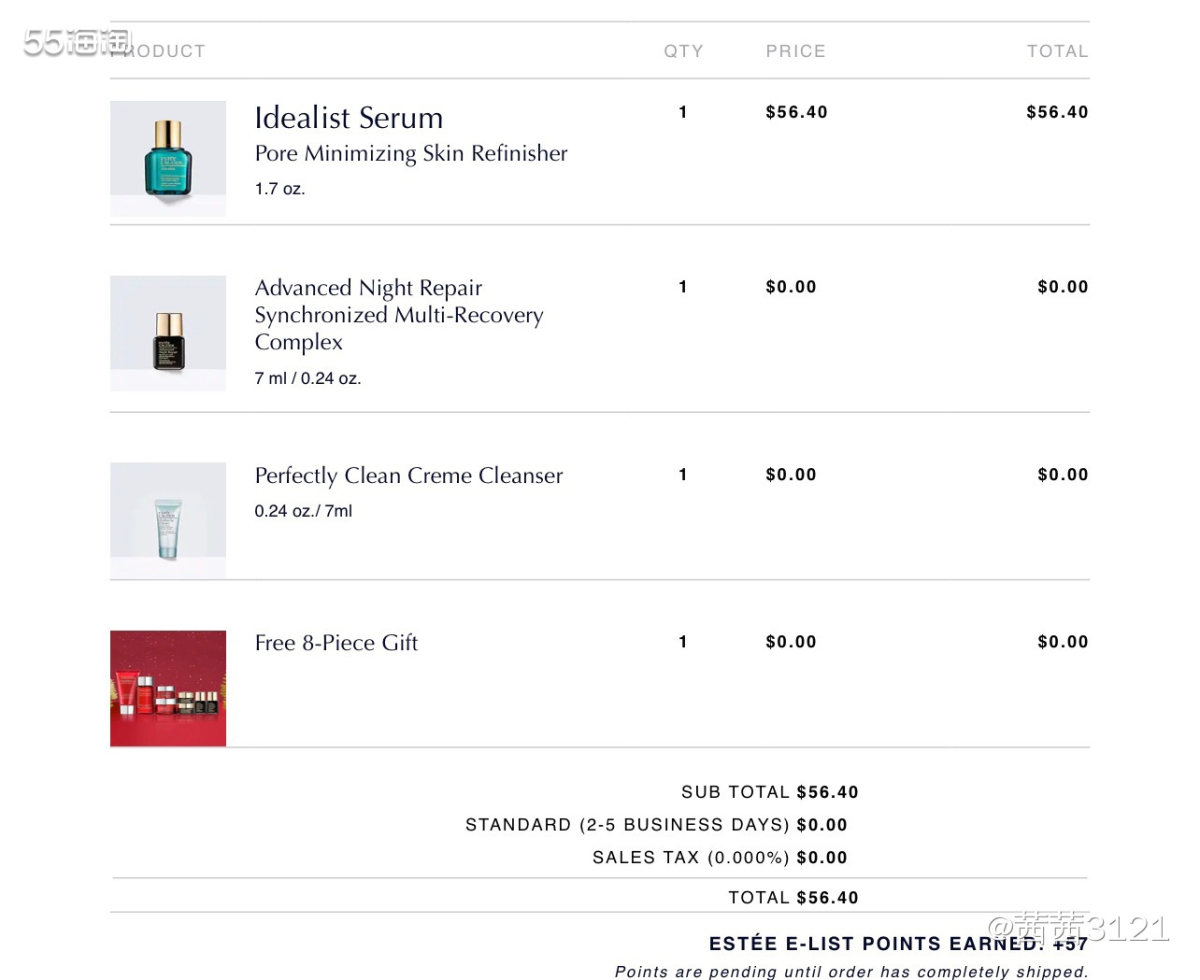Image resolution: width=1200 pixels, height=980 pixels.
Task: Open the Idealist Serum product title
Action: (349, 118)
